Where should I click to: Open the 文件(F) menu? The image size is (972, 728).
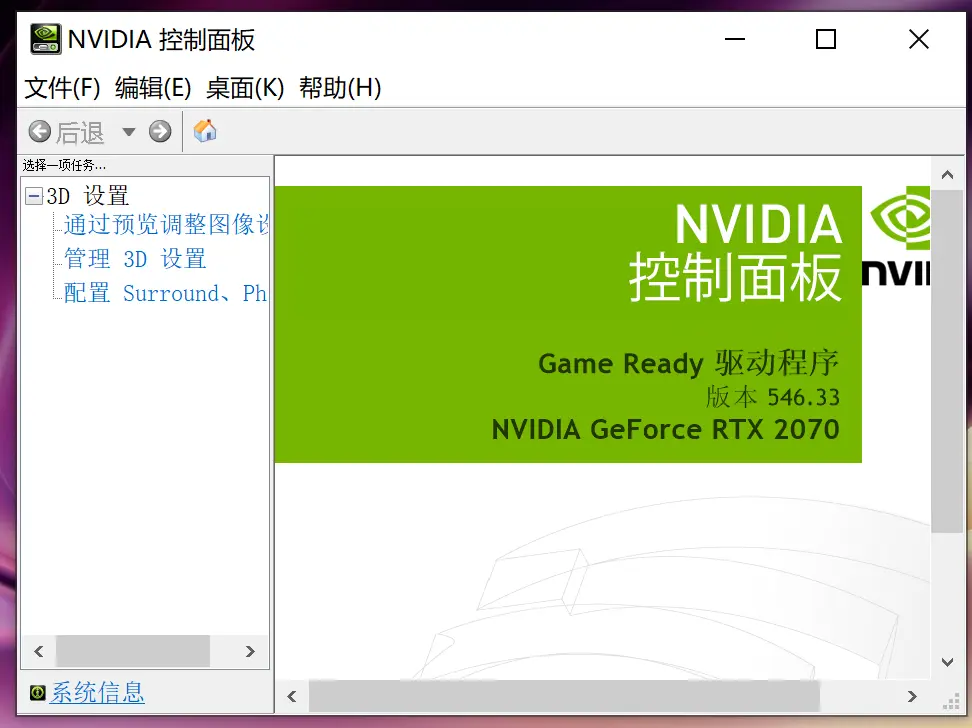tap(62, 88)
